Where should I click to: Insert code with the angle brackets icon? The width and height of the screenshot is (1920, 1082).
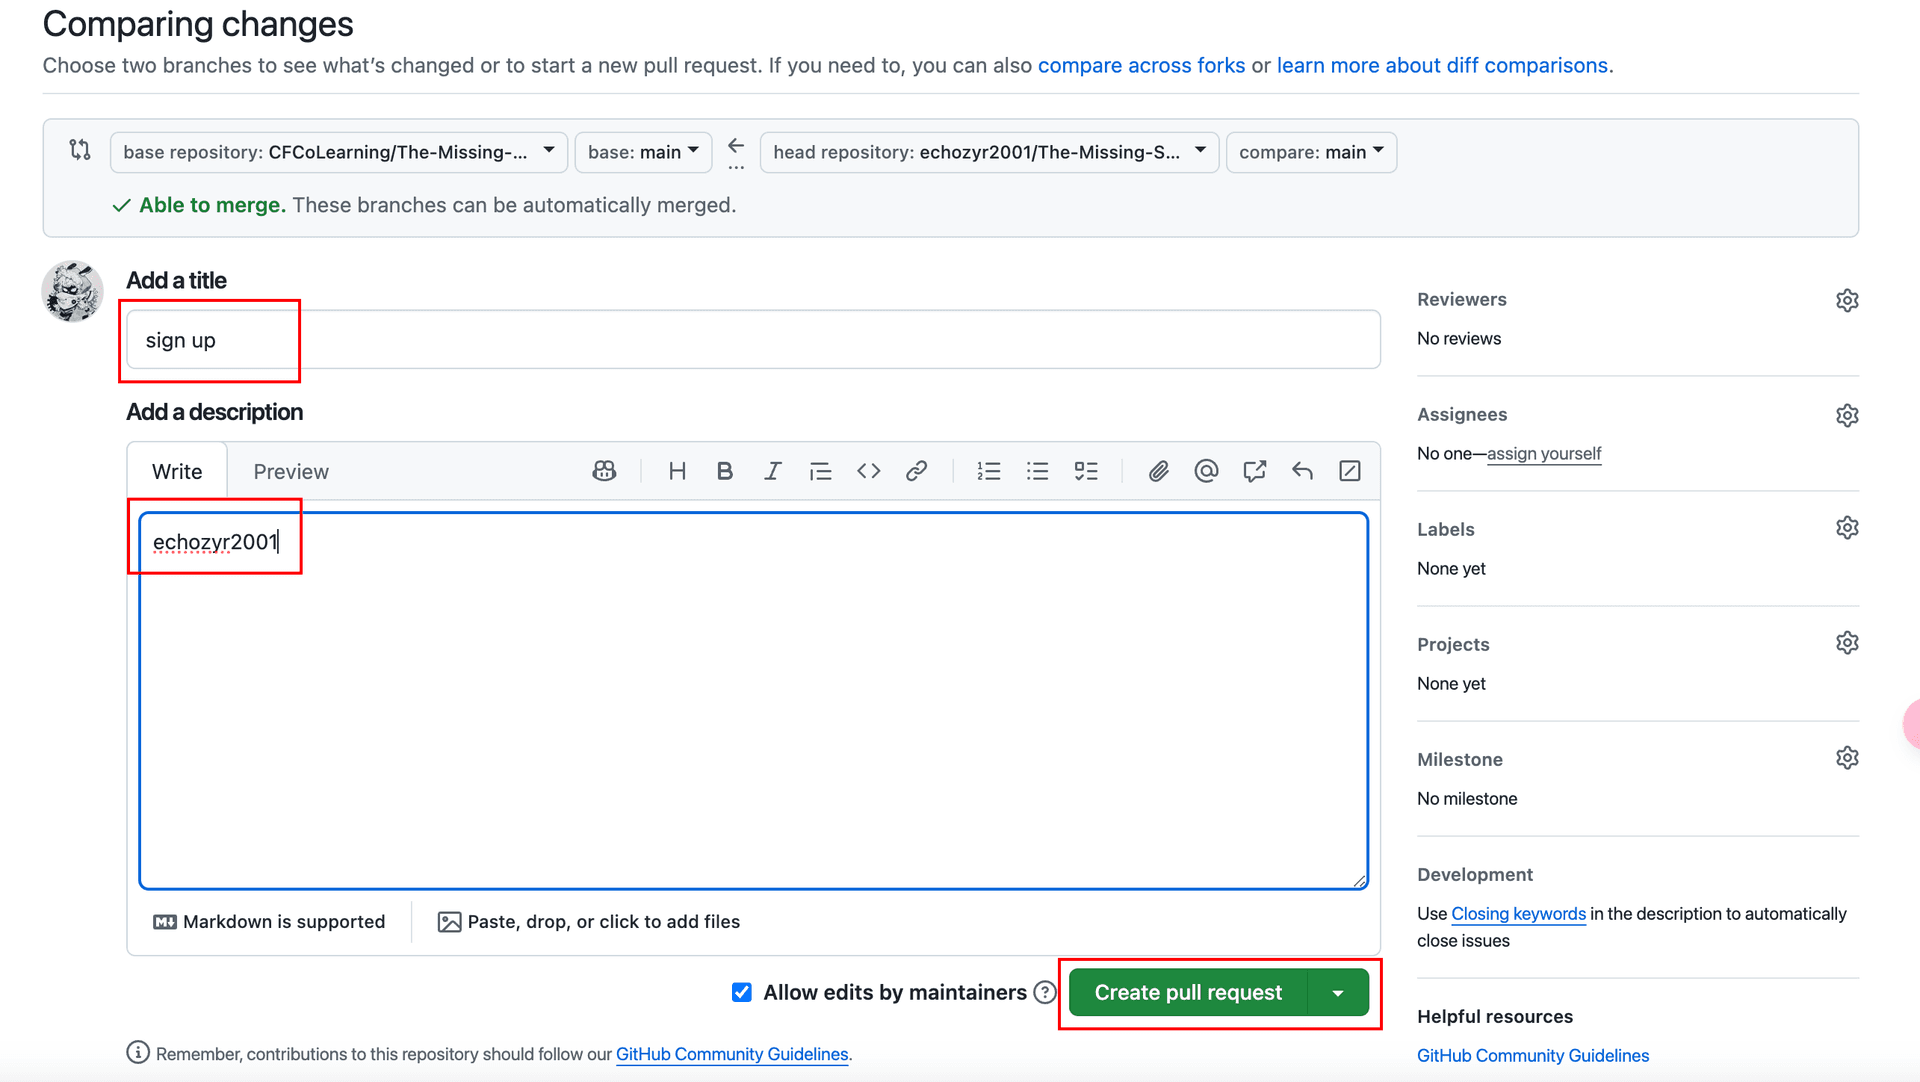(x=868, y=471)
